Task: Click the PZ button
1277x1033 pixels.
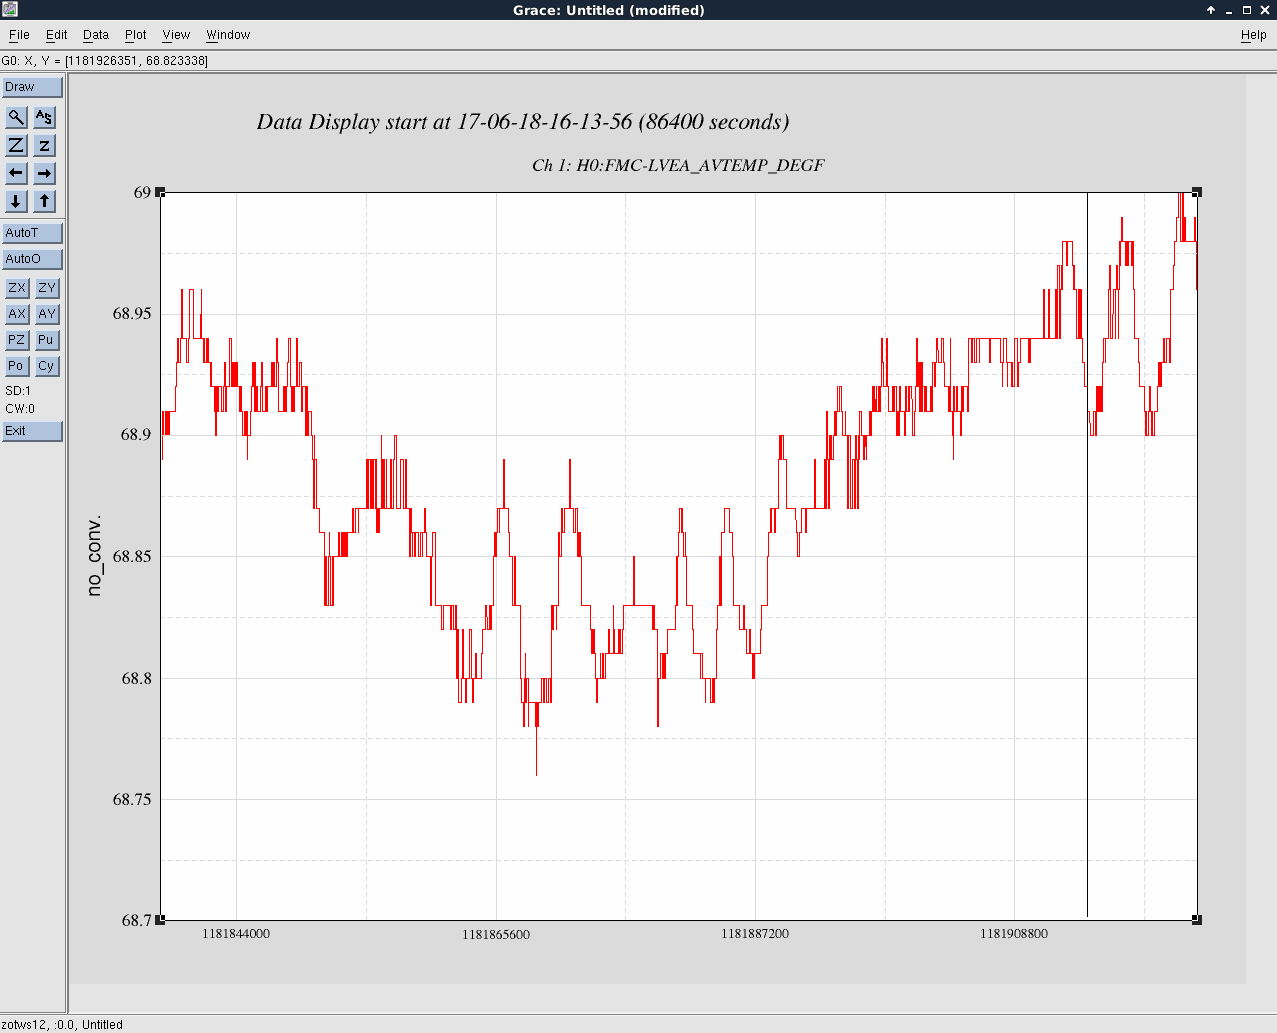Action: [x=17, y=340]
